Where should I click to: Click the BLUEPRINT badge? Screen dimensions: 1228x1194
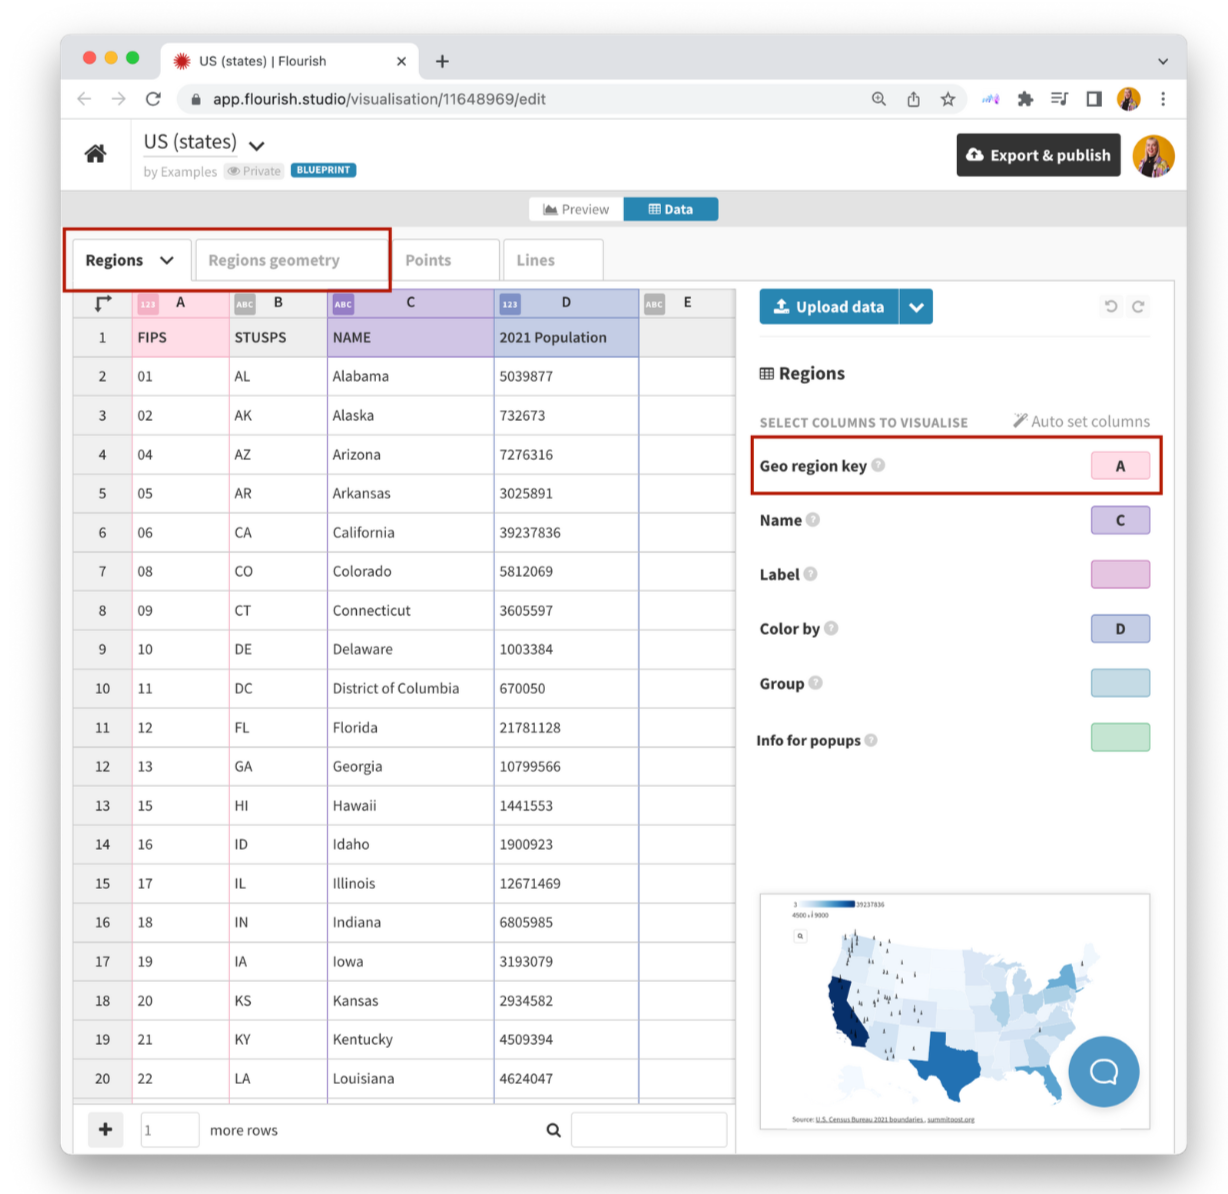(323, 170)
